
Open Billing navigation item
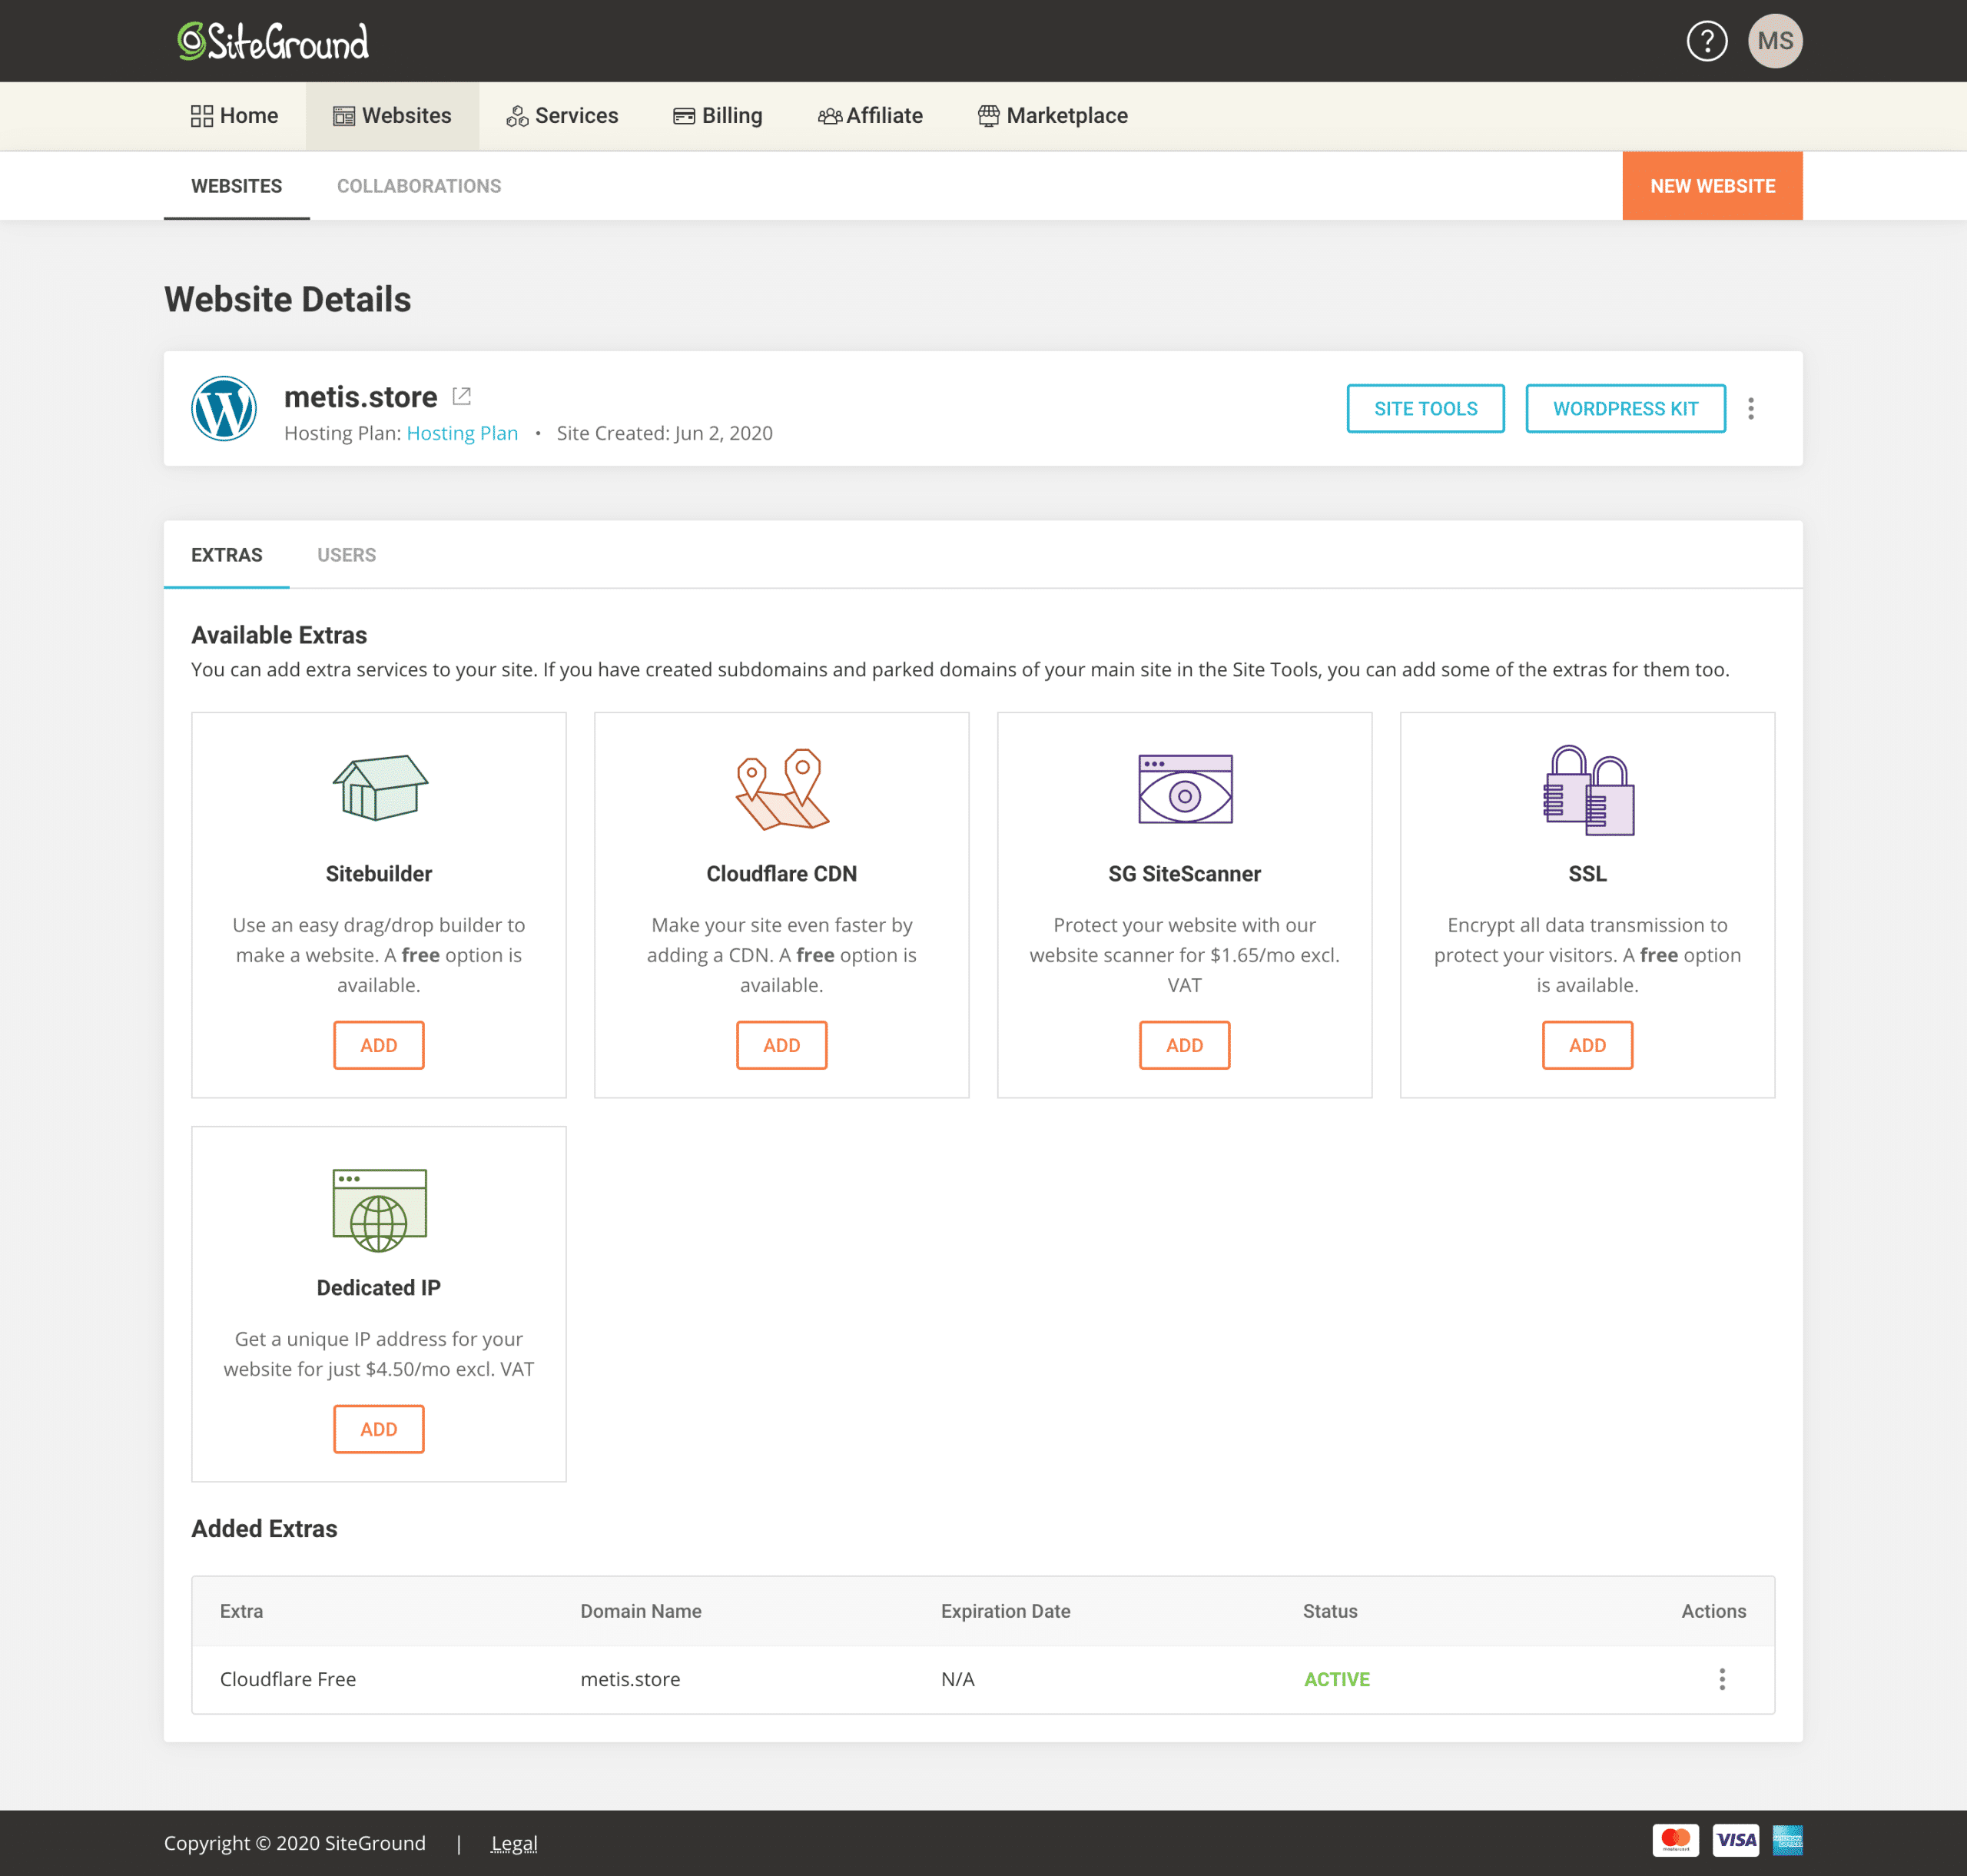[717, 115]
